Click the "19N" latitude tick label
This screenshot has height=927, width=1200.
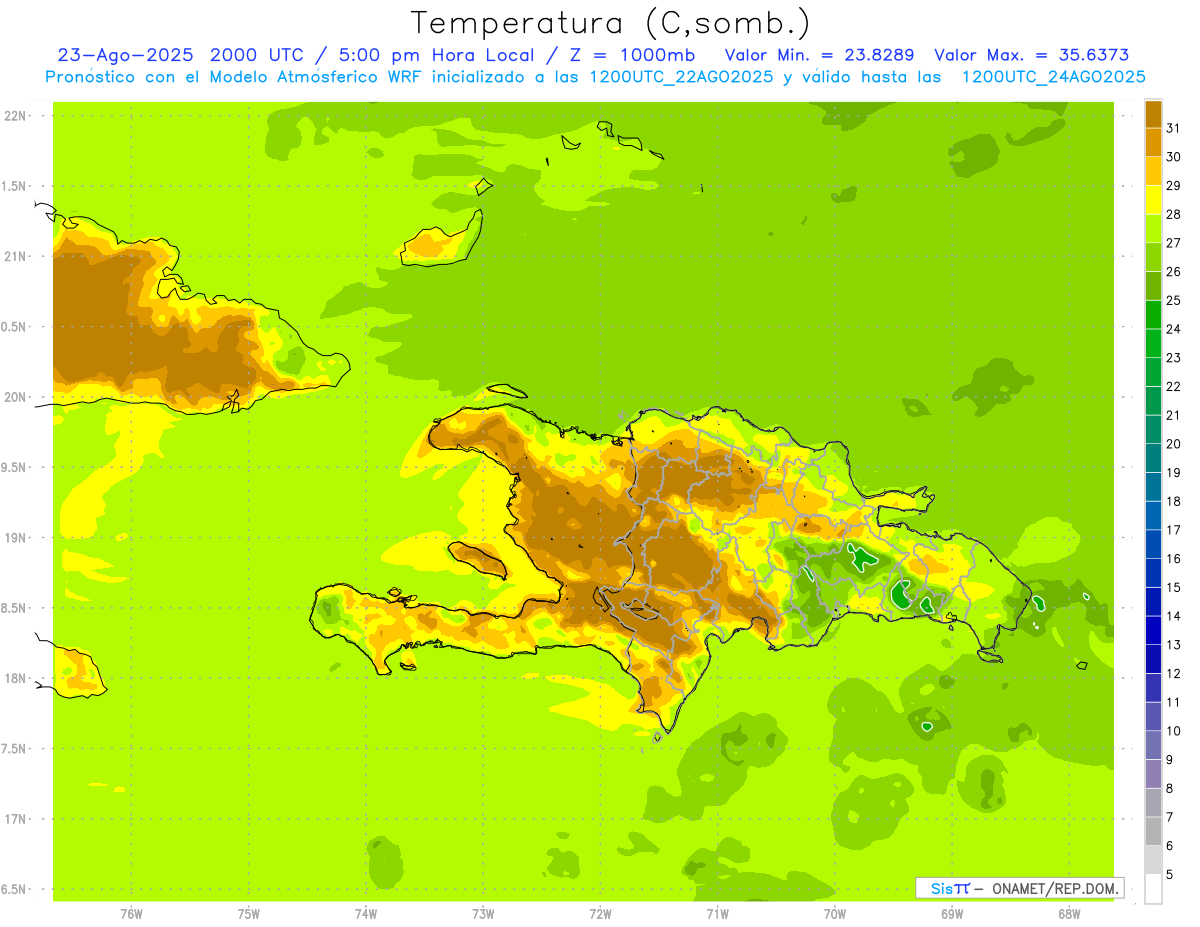click(16, 537)
